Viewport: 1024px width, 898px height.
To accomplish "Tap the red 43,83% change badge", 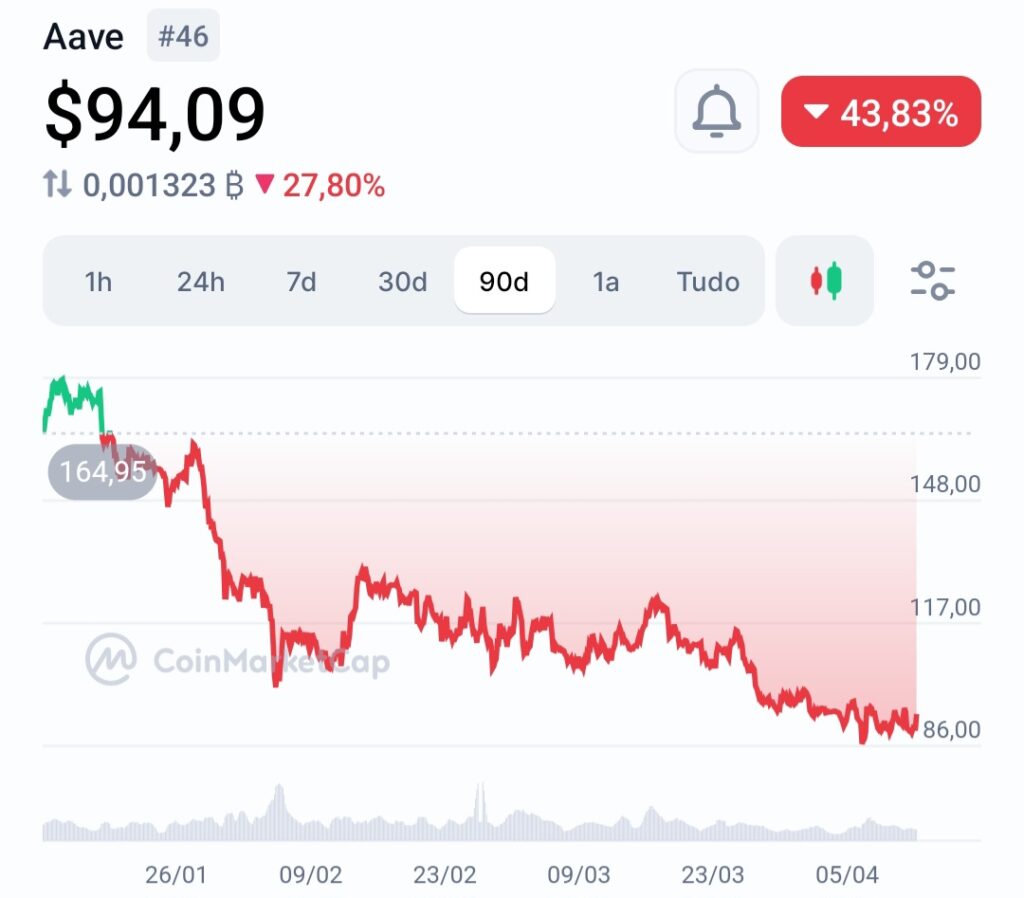I will point(881,112).
